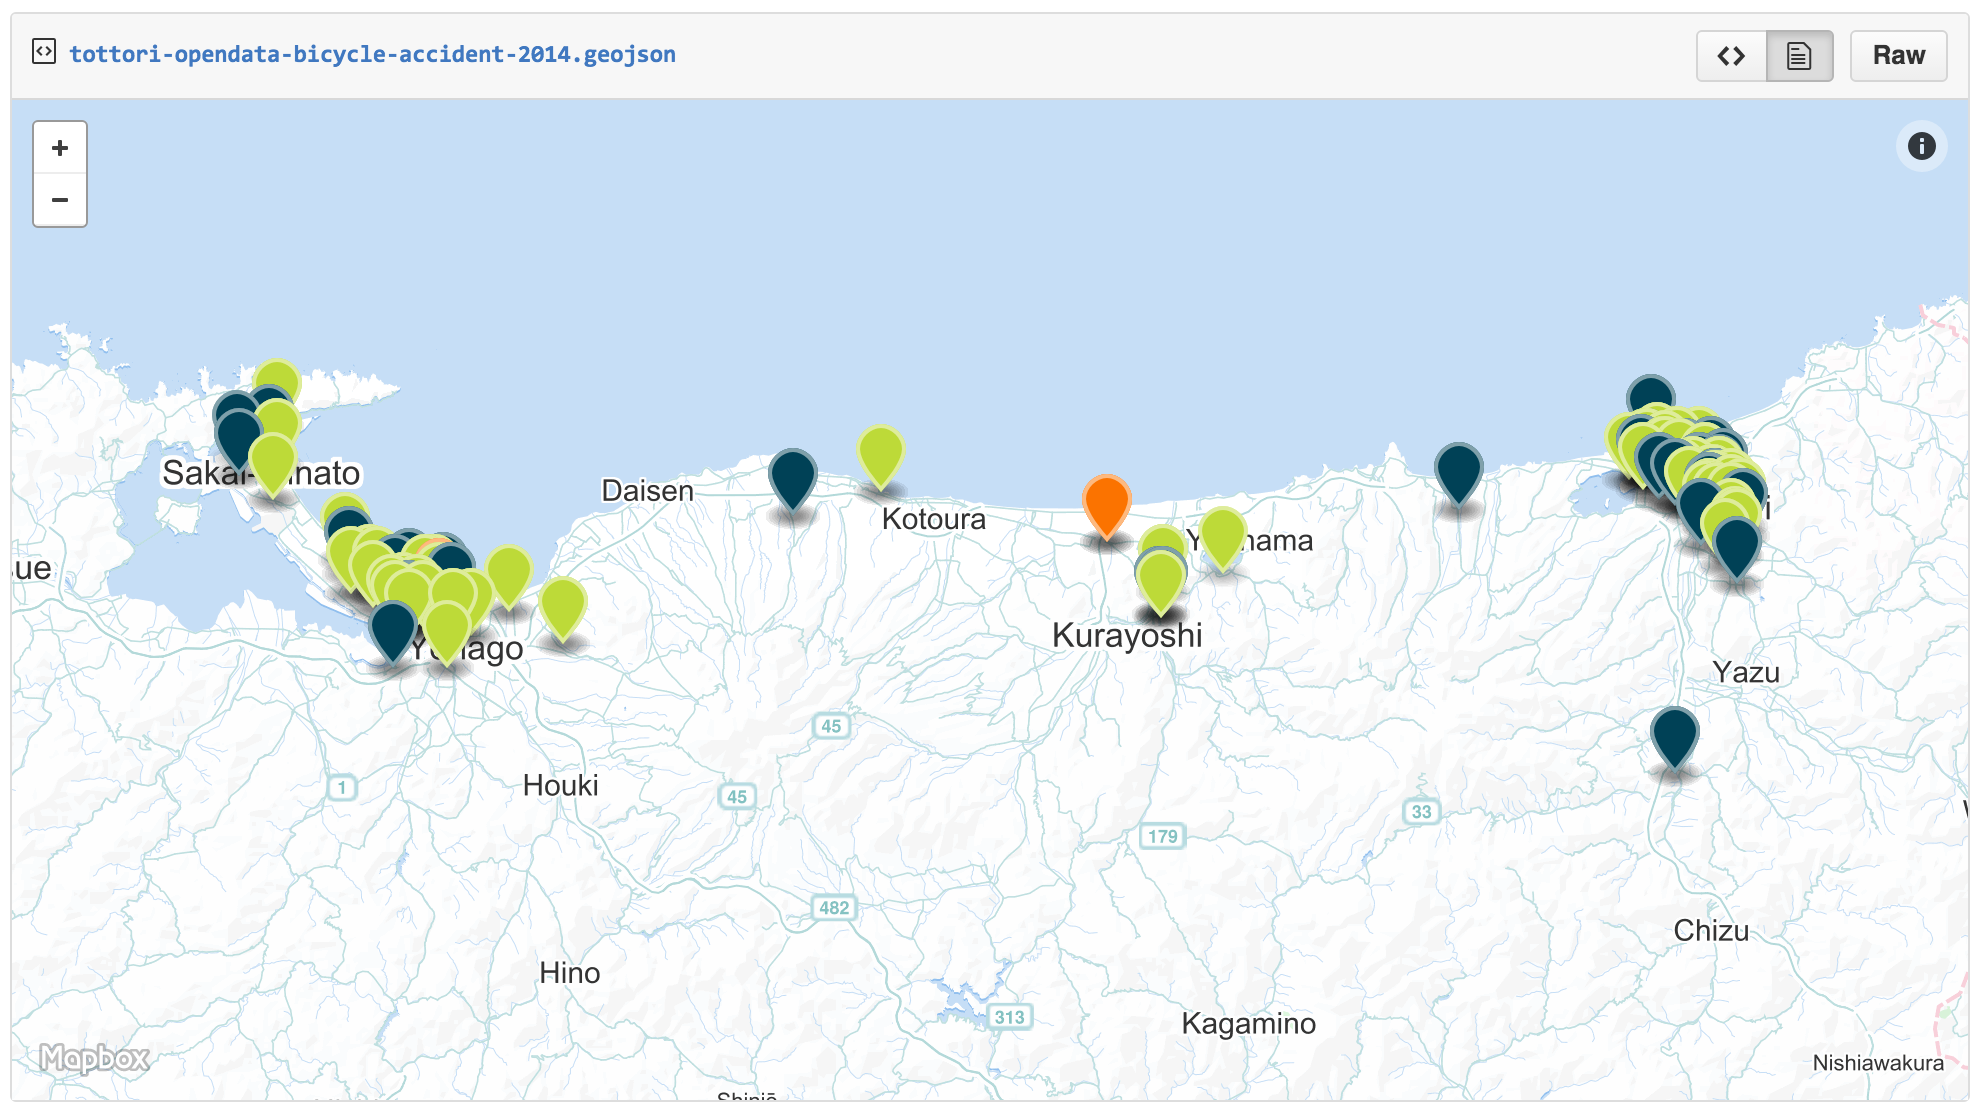
Task: Switch to source code view icon
Action: click(x=1731, y=56)
